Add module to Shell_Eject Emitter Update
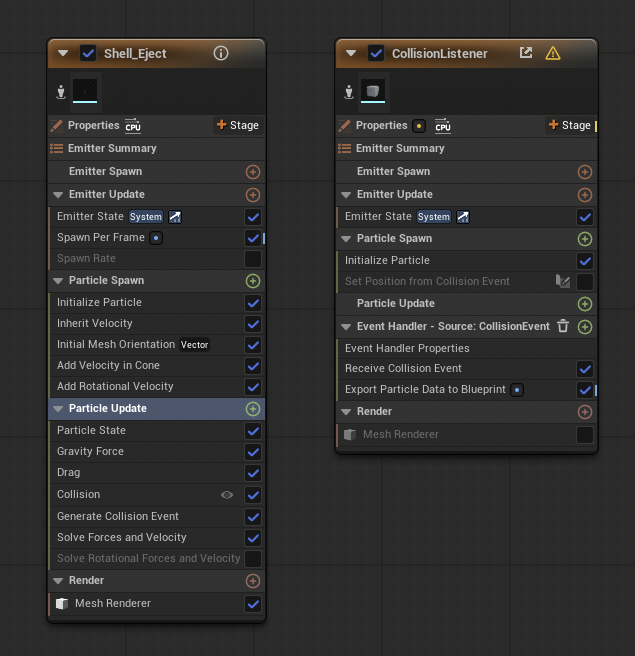Viewport: 635px width, 656px height. [253, 195]
